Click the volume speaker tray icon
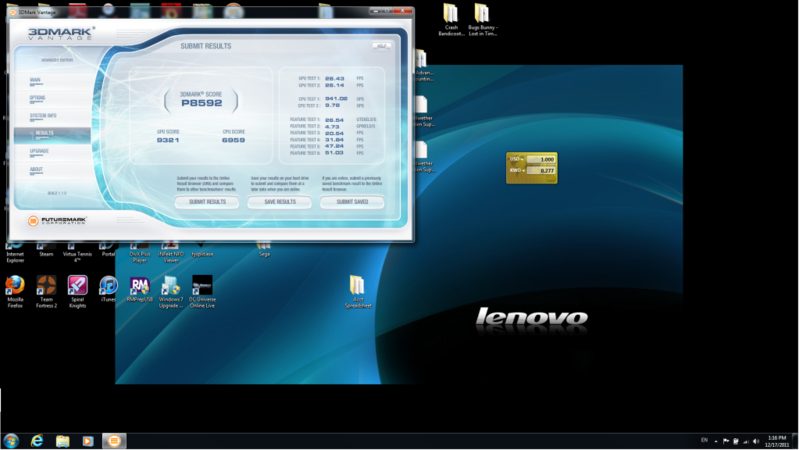This screenshot has width=799, height=450. pos(756,441)
